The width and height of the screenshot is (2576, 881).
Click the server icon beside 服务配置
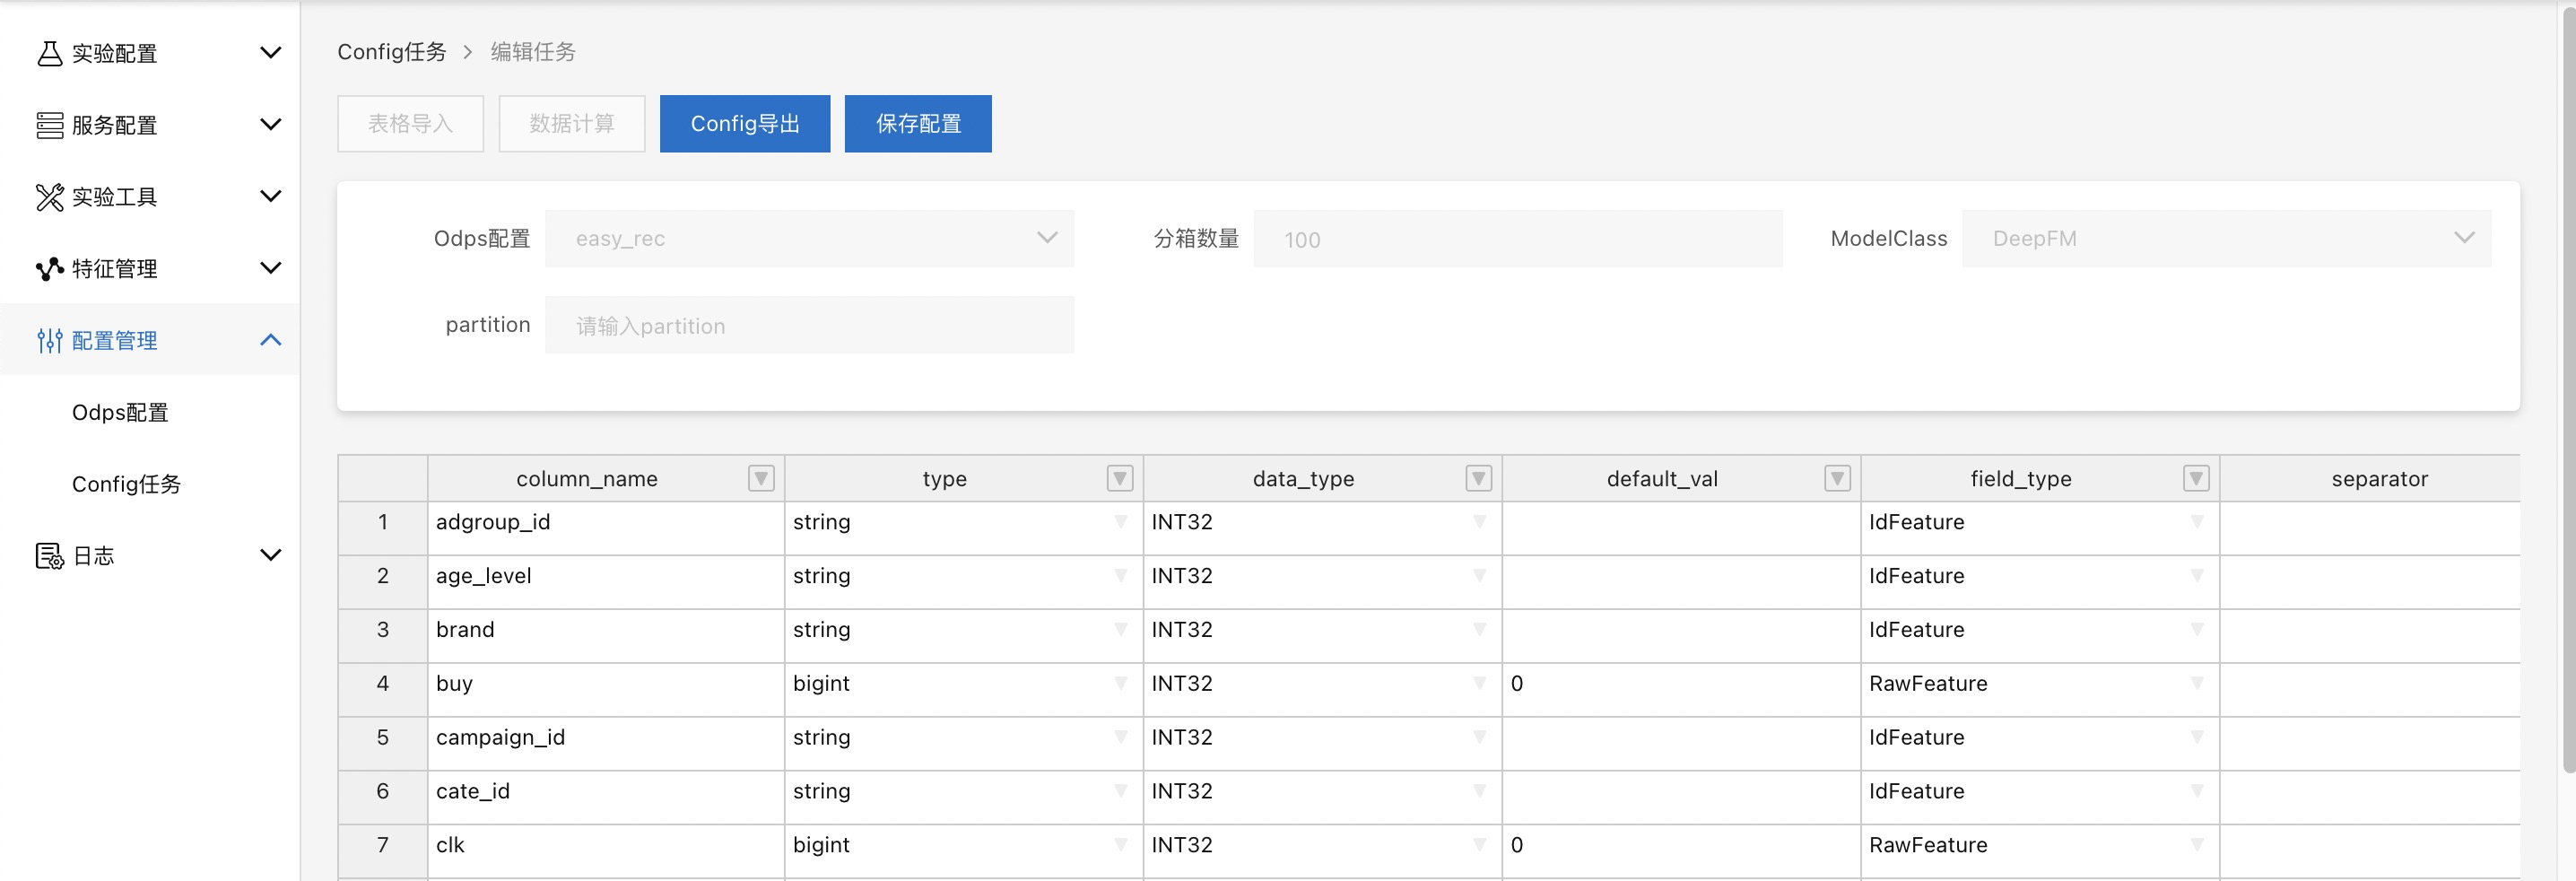coord(49,125)
